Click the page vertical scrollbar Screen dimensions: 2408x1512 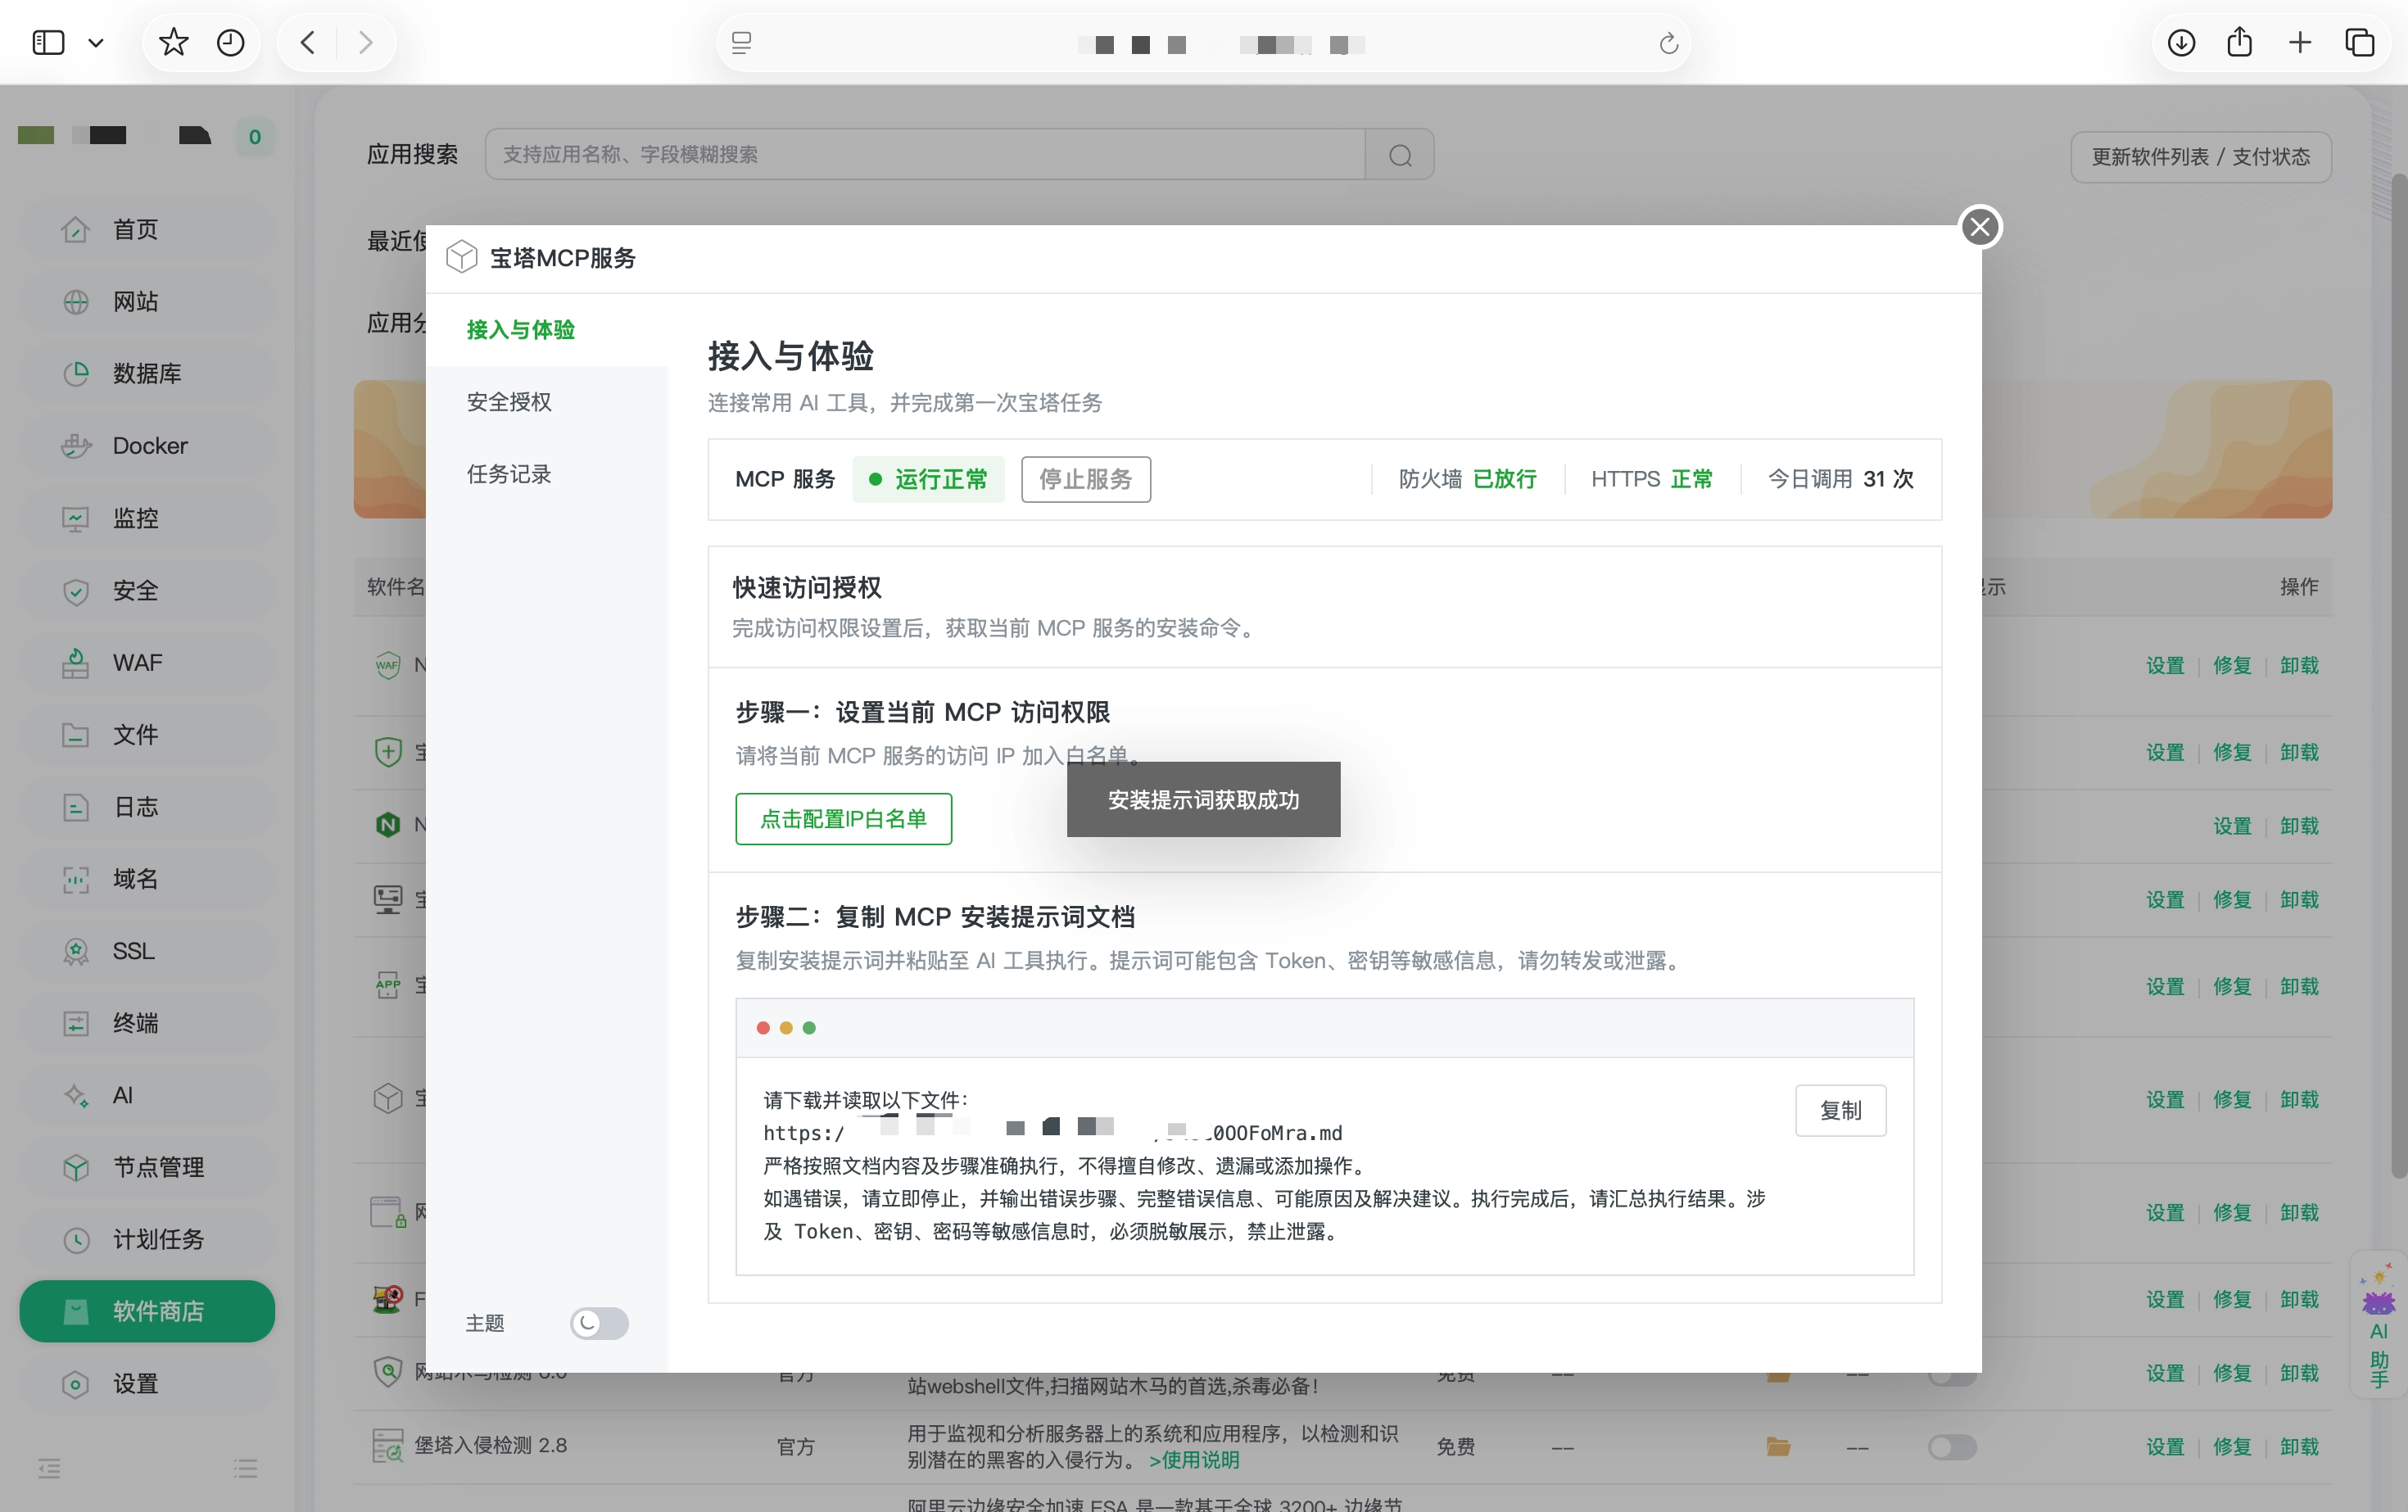[x=2399, y=676]
